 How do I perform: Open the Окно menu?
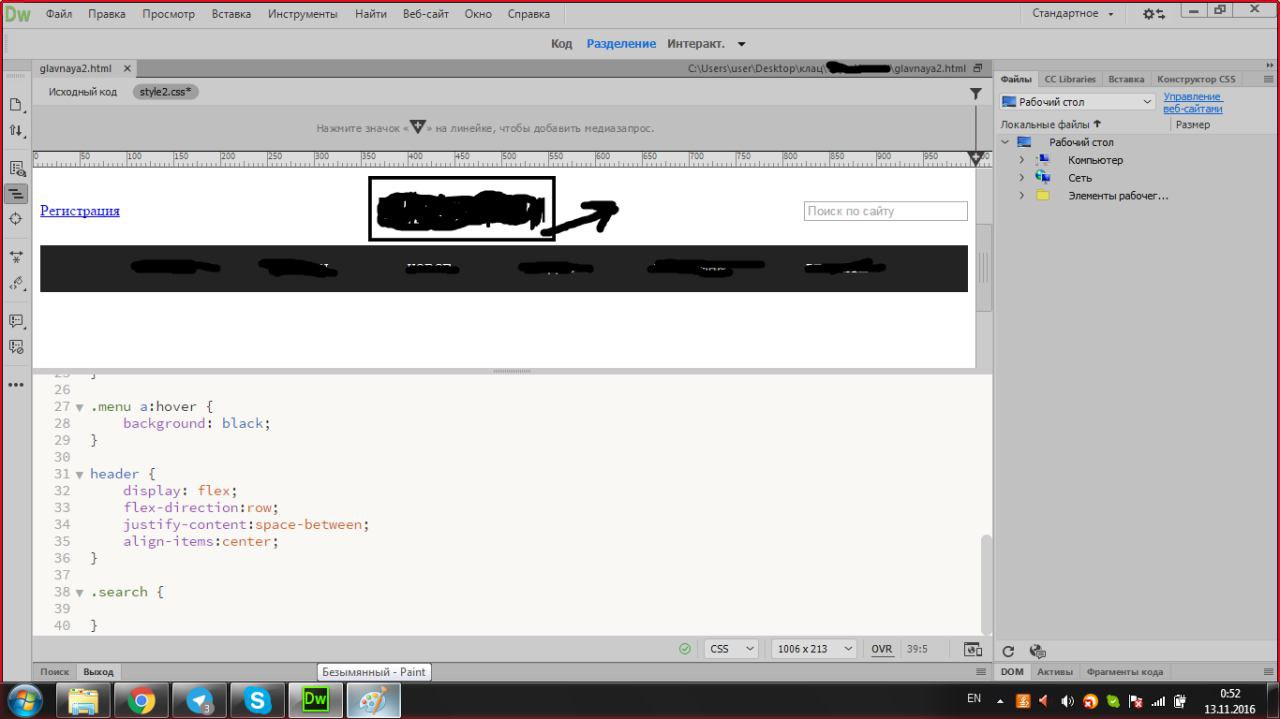[x=478, y=14]
